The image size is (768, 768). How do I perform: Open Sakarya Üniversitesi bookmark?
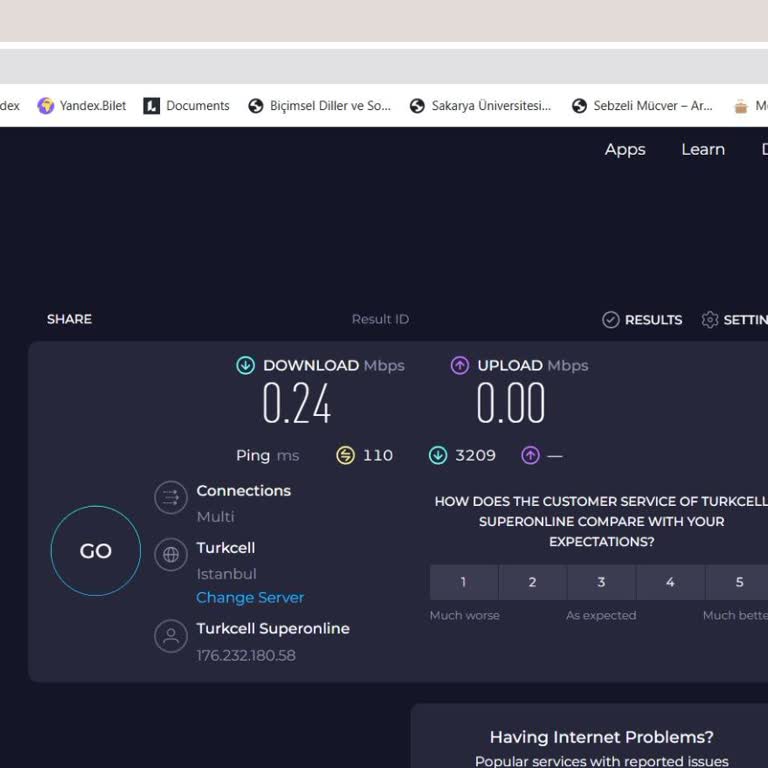tap(480, 105)
